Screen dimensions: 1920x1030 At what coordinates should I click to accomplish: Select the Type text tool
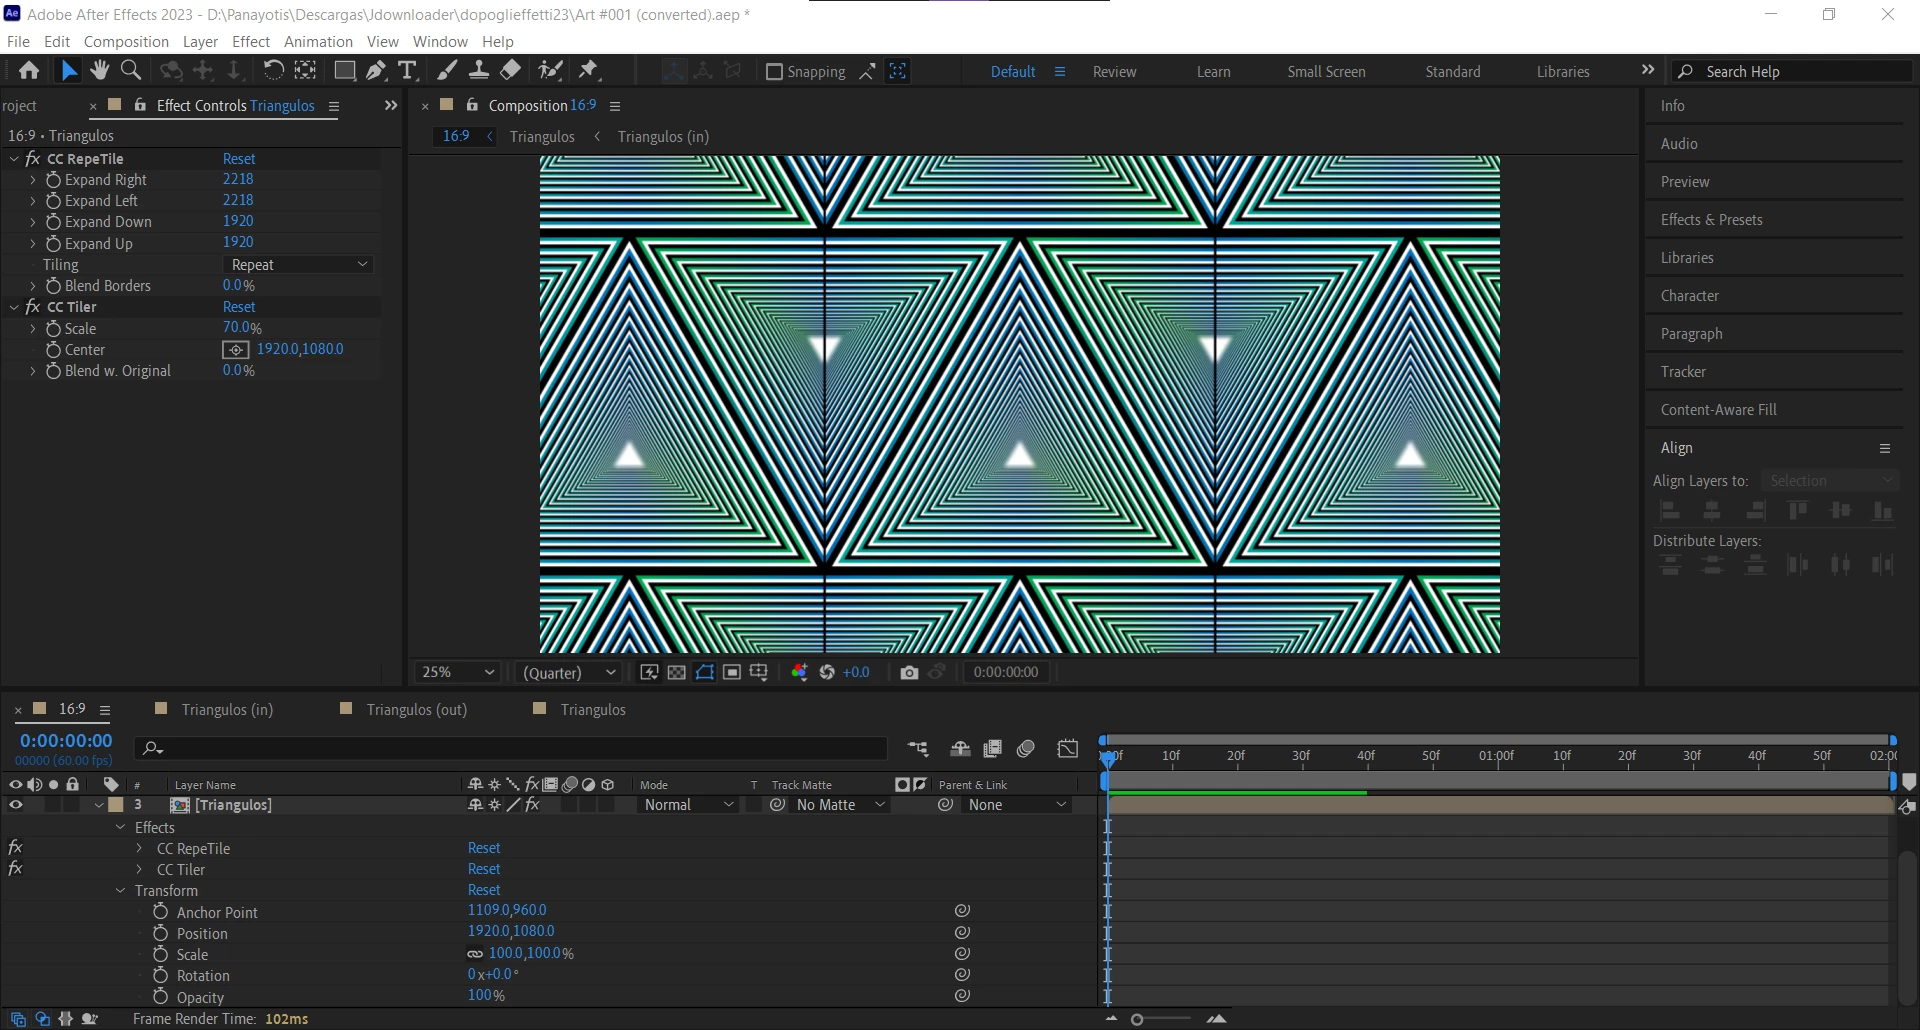[407, 70]
